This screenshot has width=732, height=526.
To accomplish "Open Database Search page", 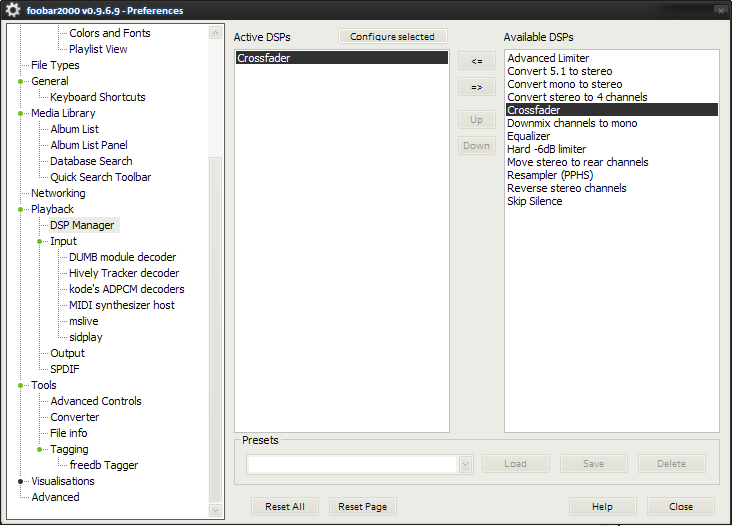I will (91, 161).
